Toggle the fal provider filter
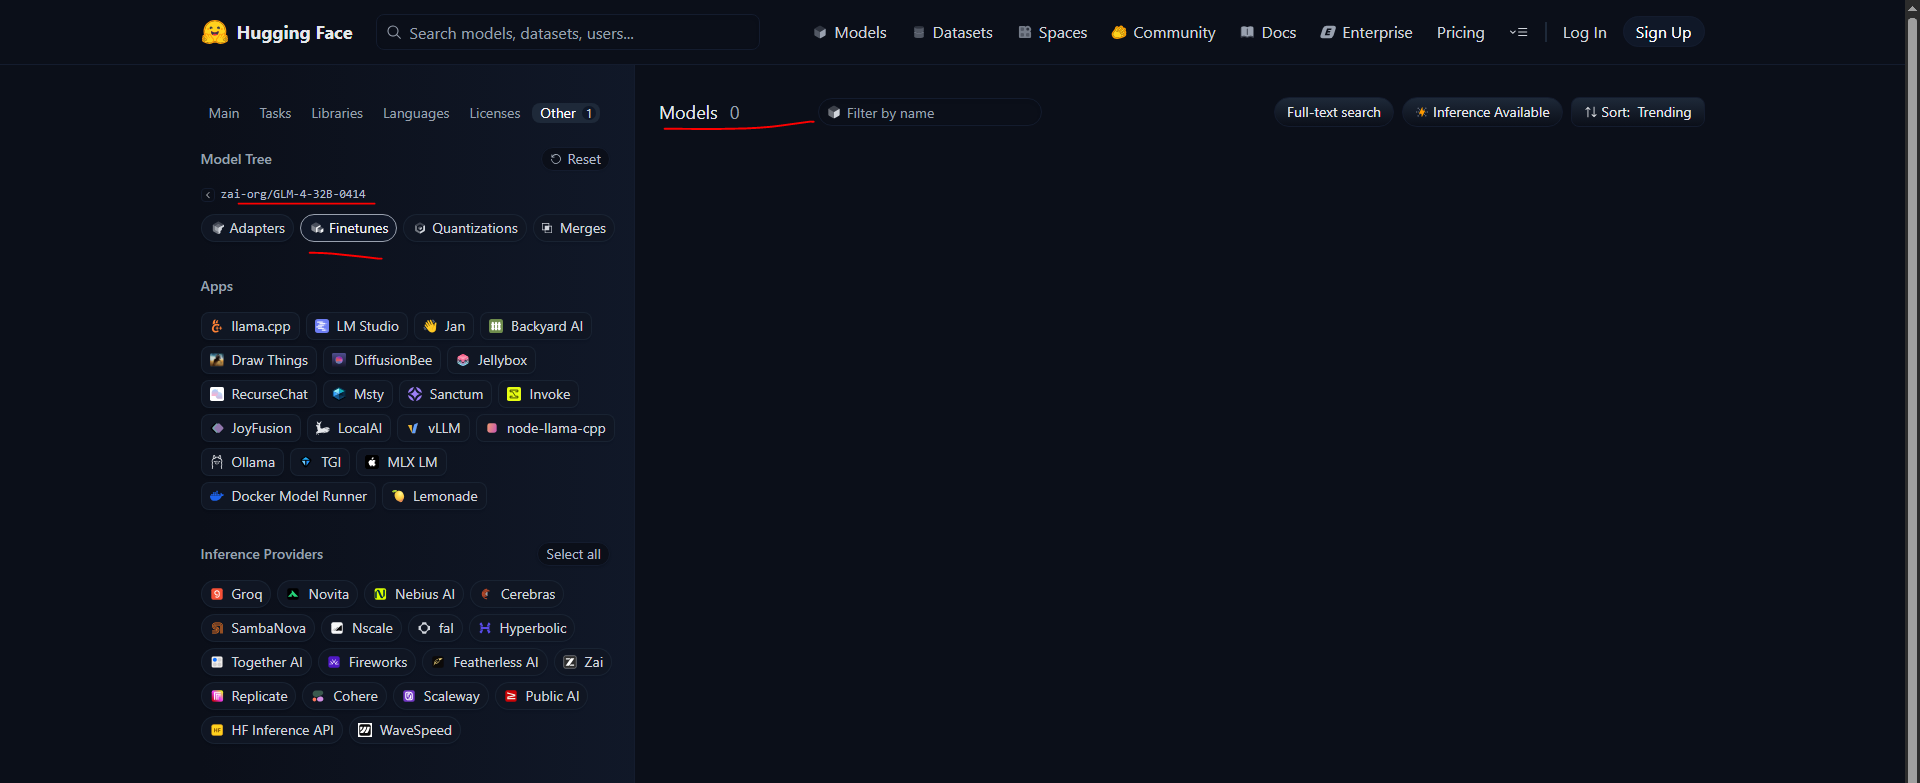This screenshot has height=783, width=1920. coord(435,628)
